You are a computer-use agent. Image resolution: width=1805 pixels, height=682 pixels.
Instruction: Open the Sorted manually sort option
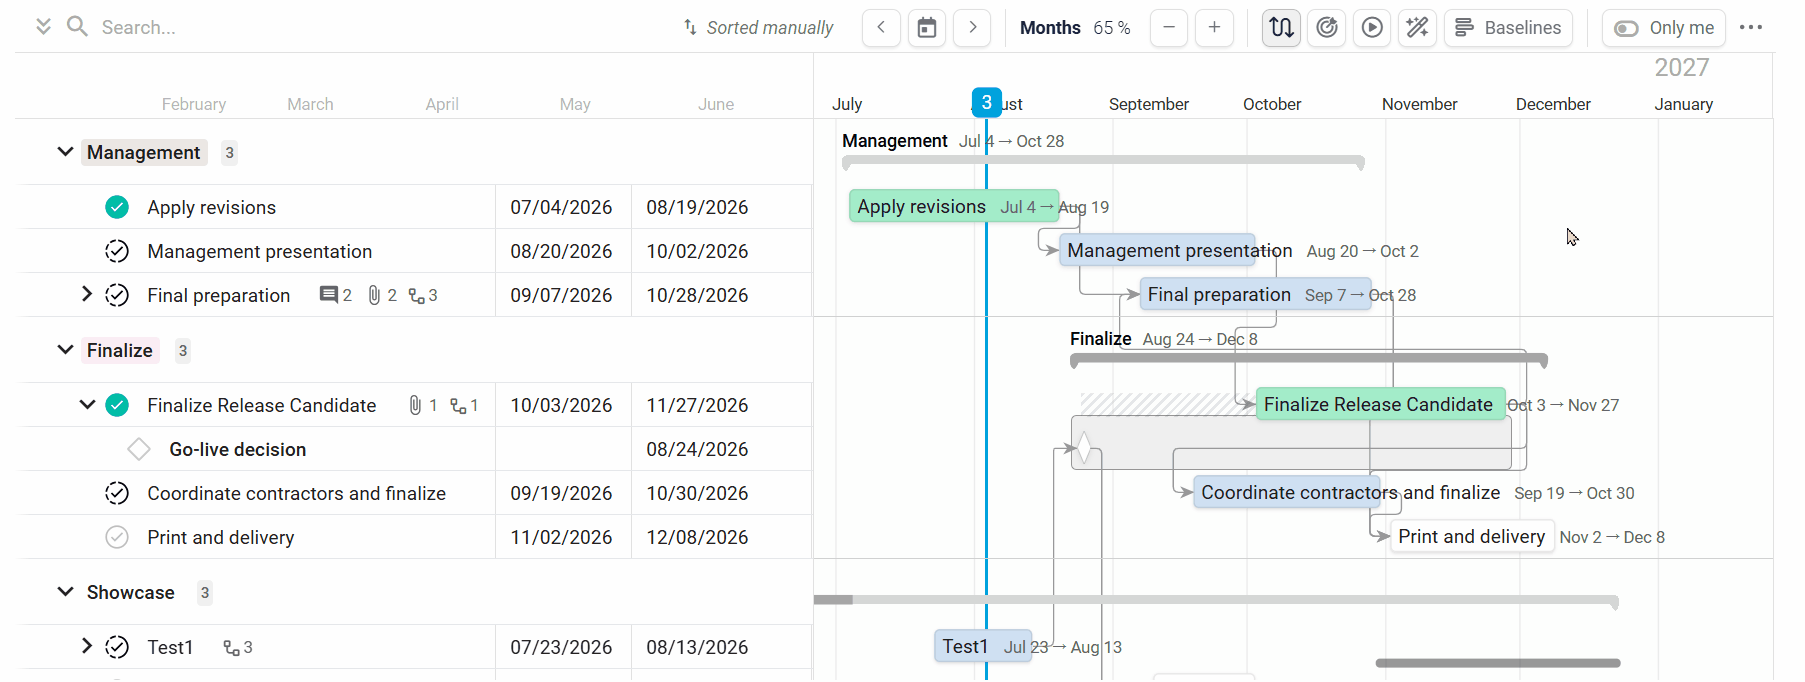coord(758,28)
